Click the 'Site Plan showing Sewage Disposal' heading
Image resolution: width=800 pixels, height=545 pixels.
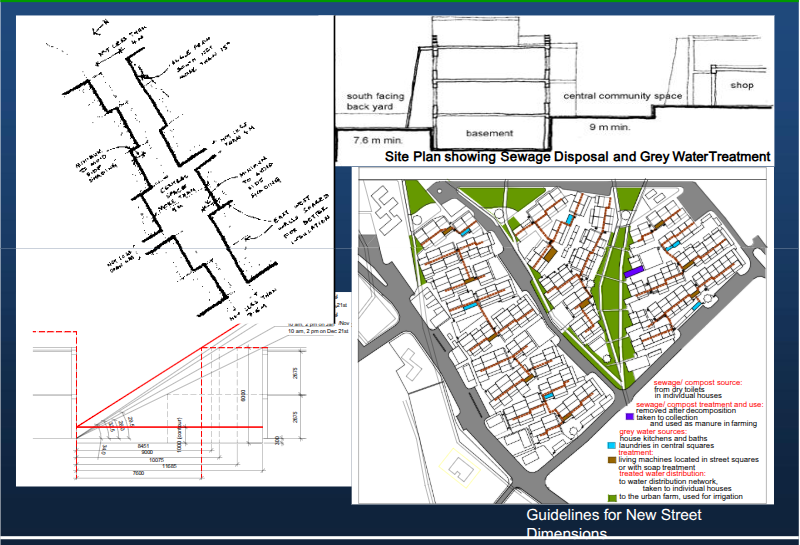578,157
